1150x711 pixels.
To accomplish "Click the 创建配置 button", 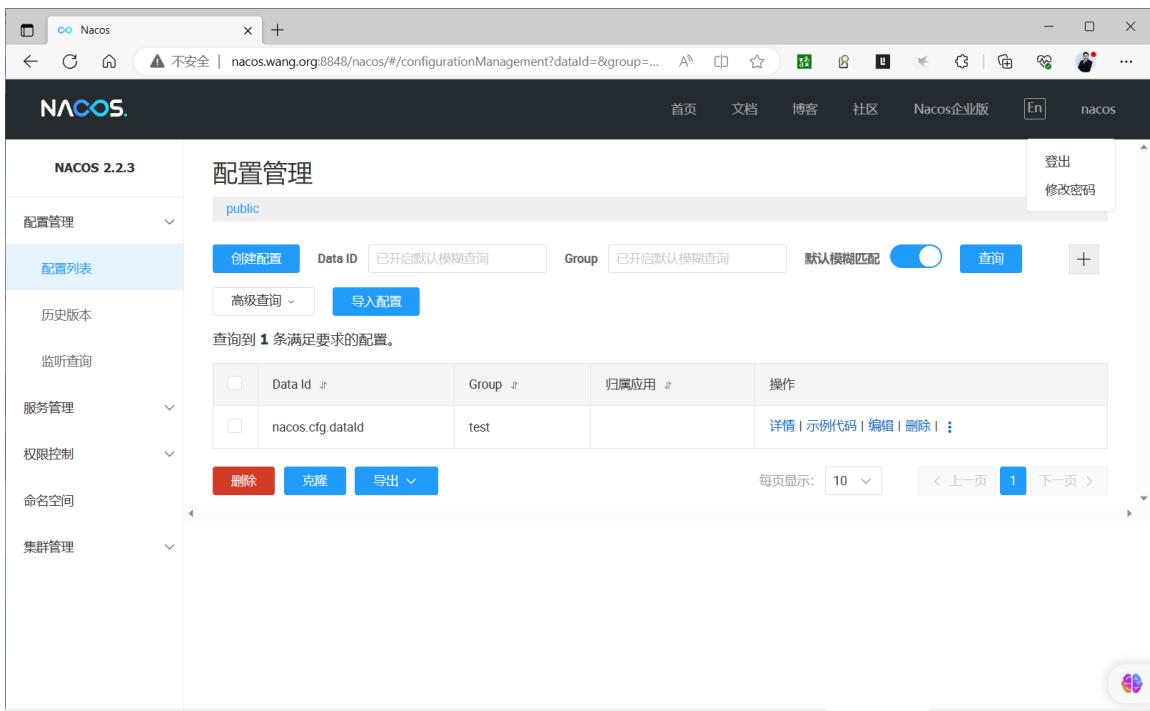I will 256,258.
